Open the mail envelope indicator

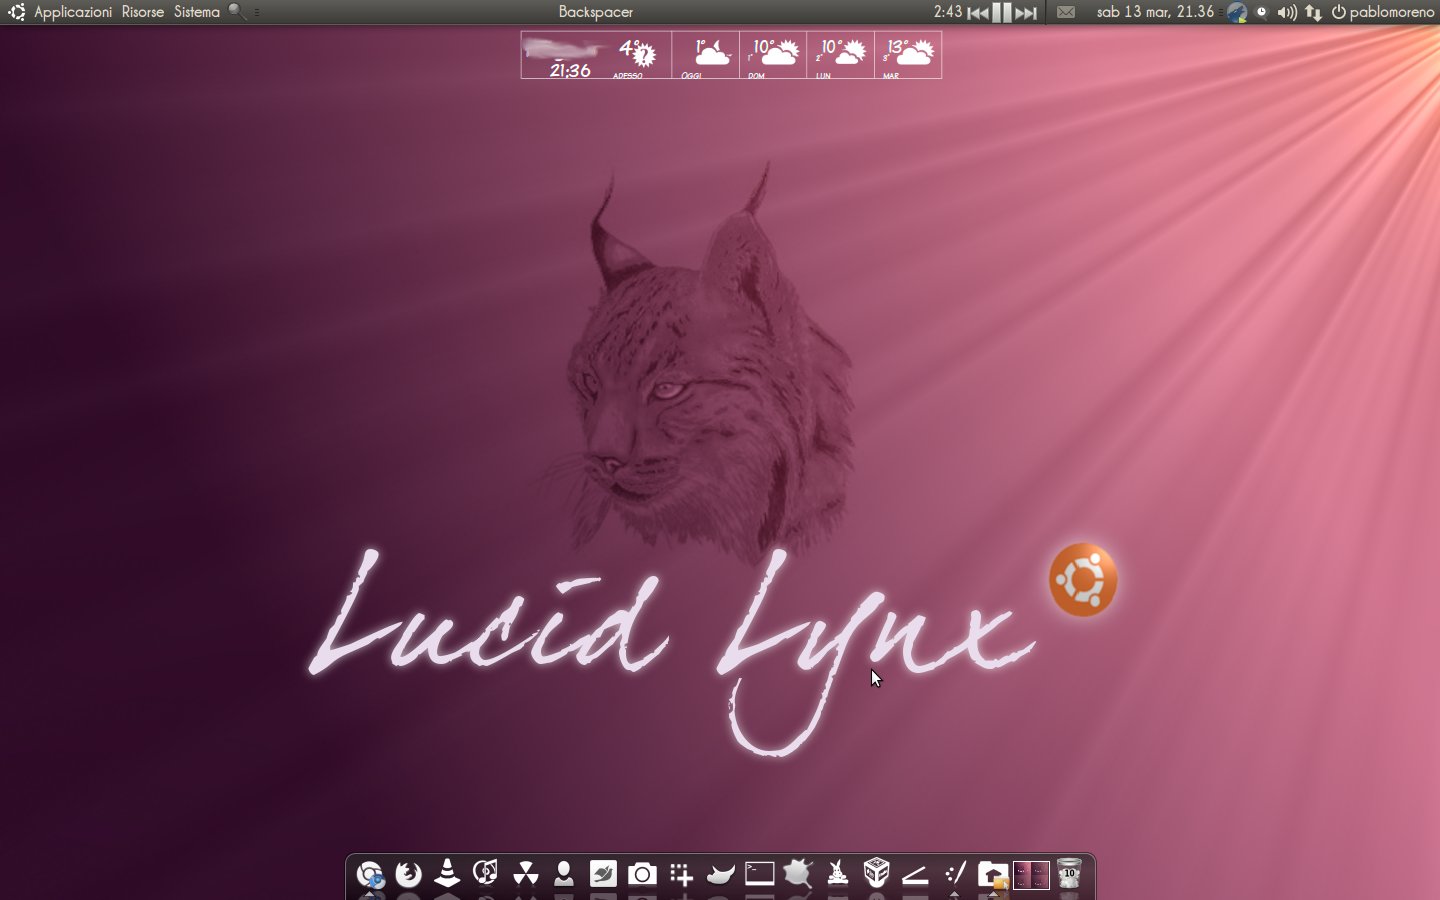click(x=1066, y=12)
